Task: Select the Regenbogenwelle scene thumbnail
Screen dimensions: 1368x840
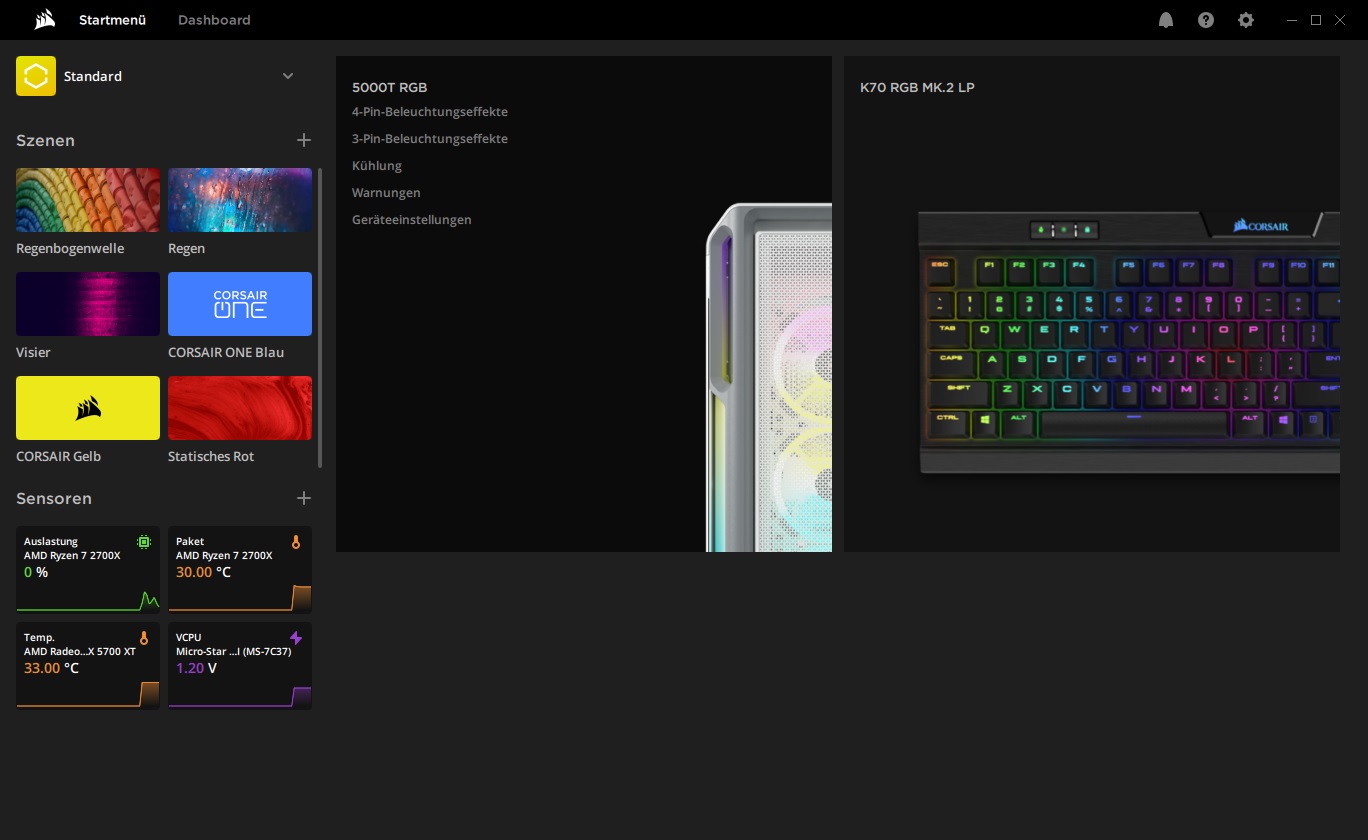Action: click(x=88, y=200)
